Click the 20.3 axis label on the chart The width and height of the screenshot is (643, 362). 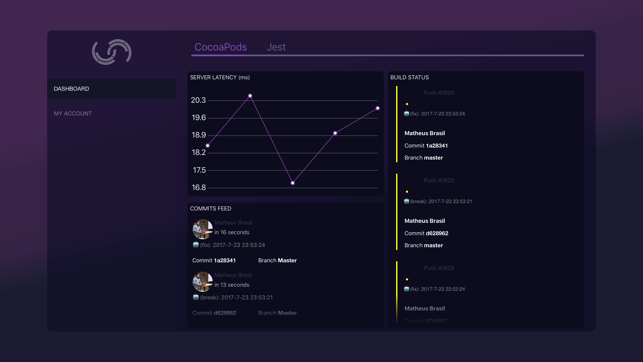[198, 100]
